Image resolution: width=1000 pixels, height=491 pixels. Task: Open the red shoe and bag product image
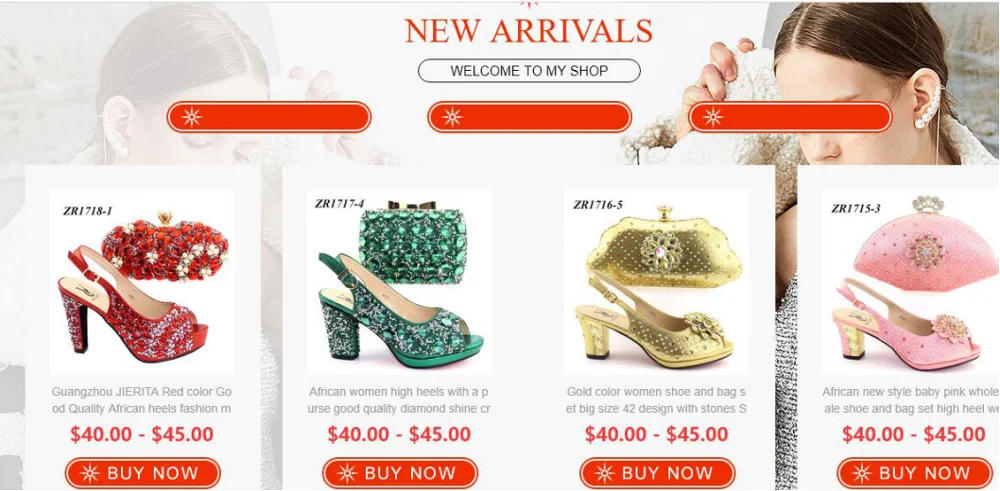(142, 282)
